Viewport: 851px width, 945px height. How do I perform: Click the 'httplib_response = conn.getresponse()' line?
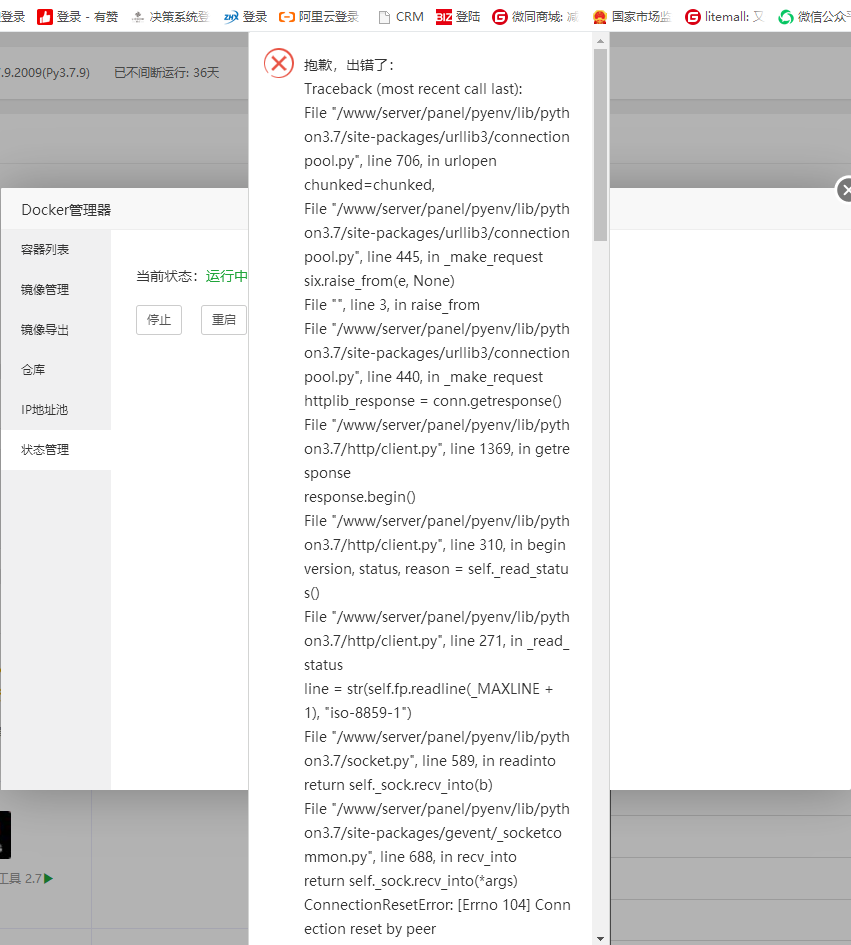tap(433, 401)
